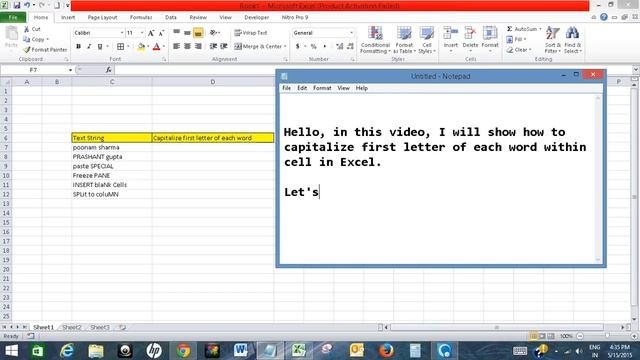Switch to the Sheet2 worksheet tab
640x360 pixels.
coord(72,327)
